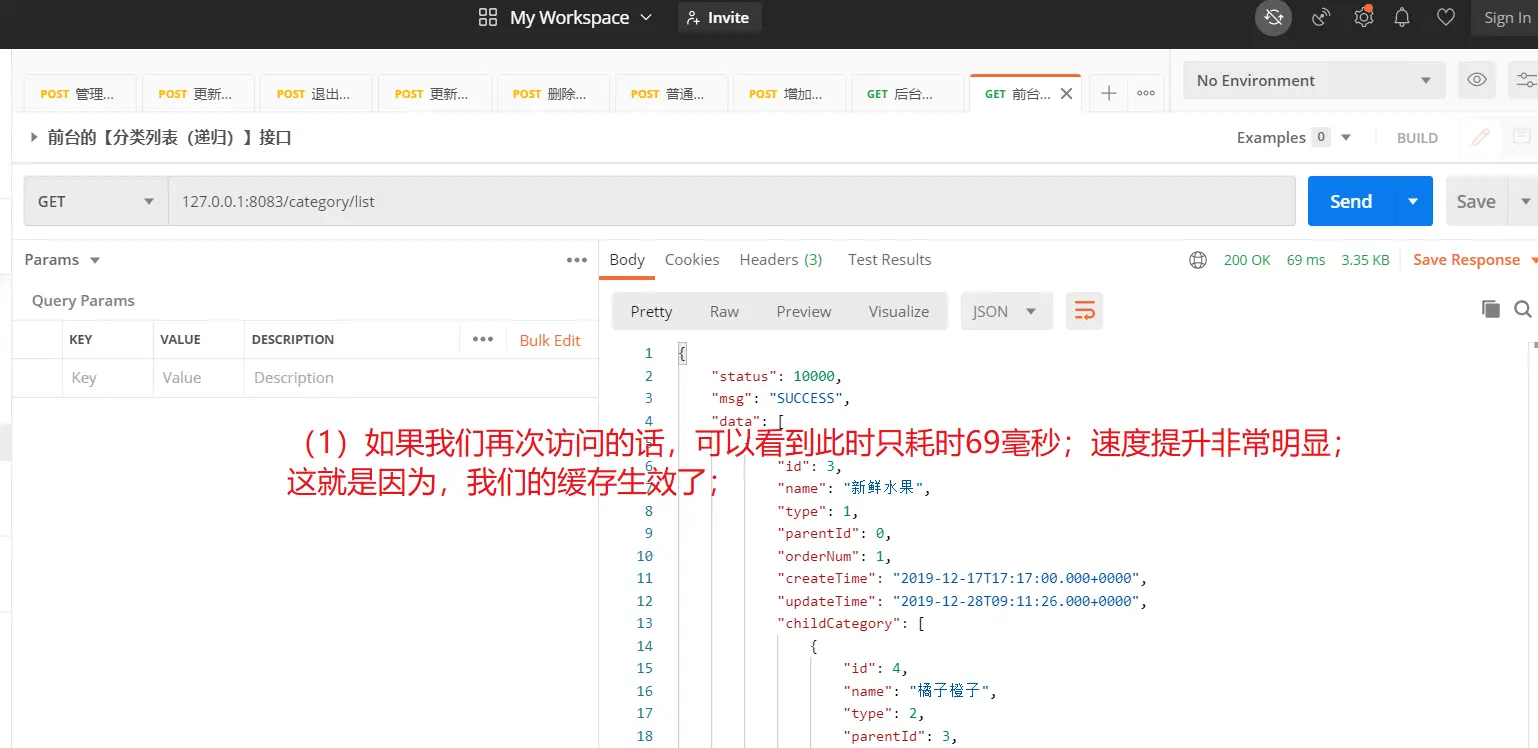Click the Bulk Edit link

pos(549,340)
